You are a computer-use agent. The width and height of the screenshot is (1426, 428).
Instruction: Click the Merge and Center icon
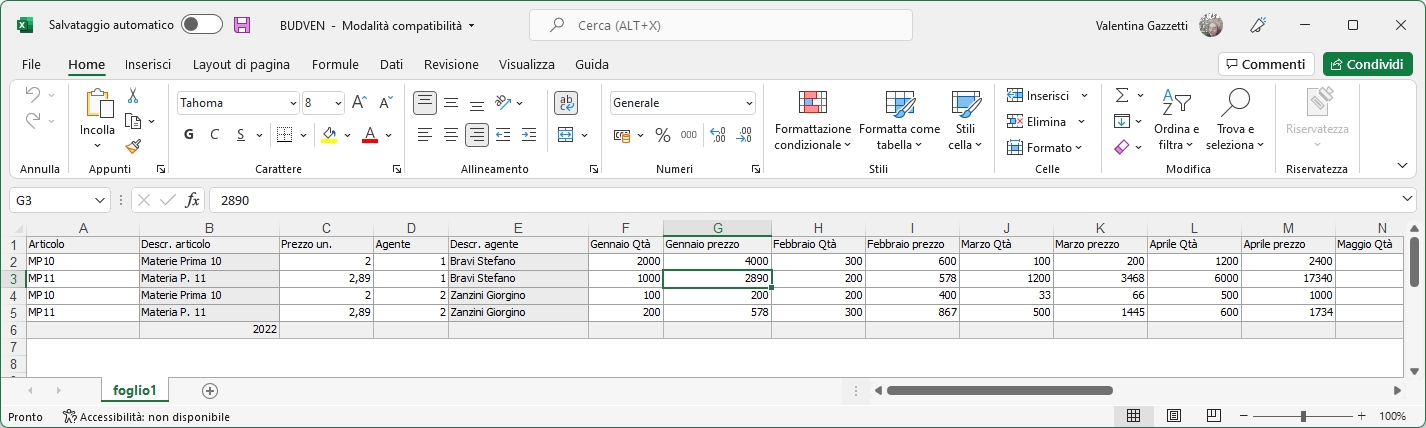tap(565, 134)
